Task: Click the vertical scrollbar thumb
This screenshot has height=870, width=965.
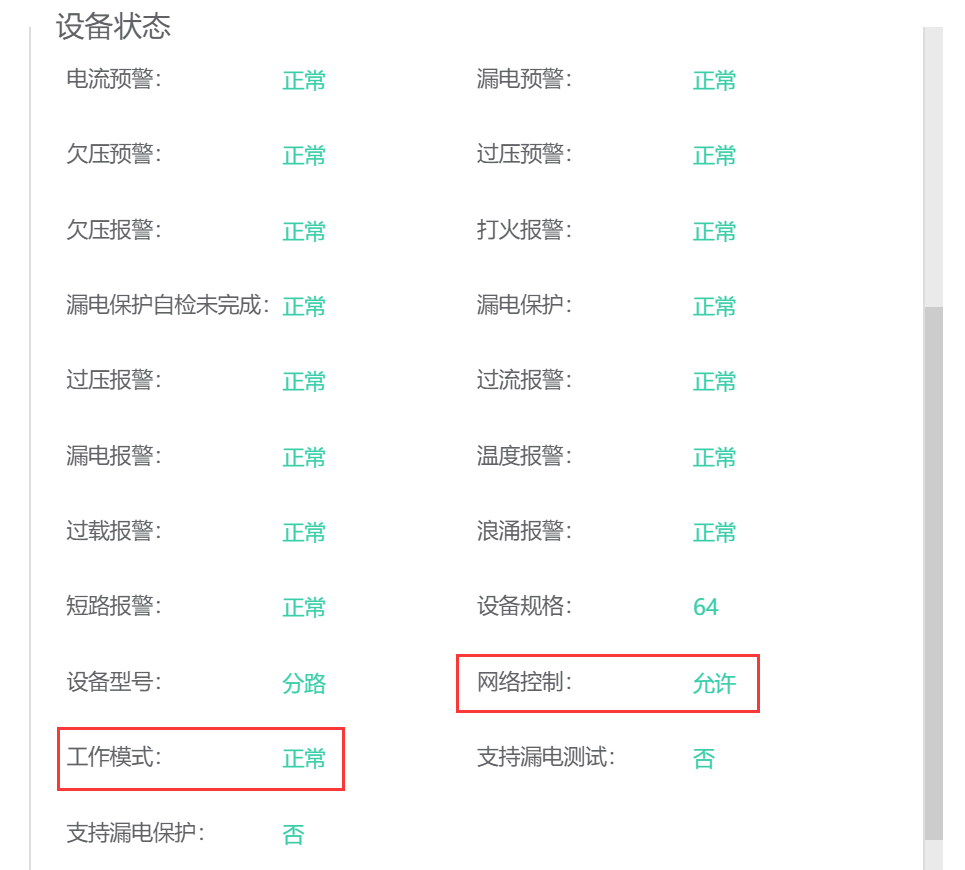Action: pyautogui.click(x=933, y=573)
